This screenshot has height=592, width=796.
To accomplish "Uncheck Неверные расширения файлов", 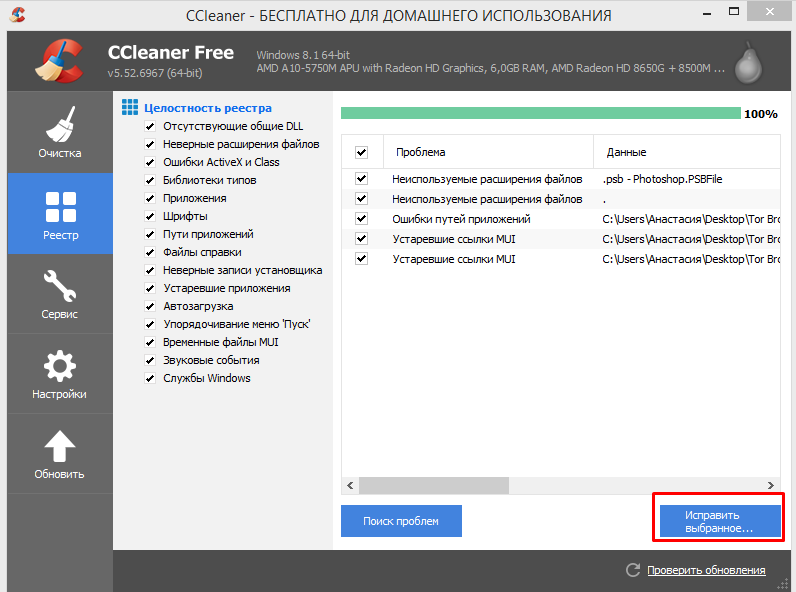I will coord(150,144).
